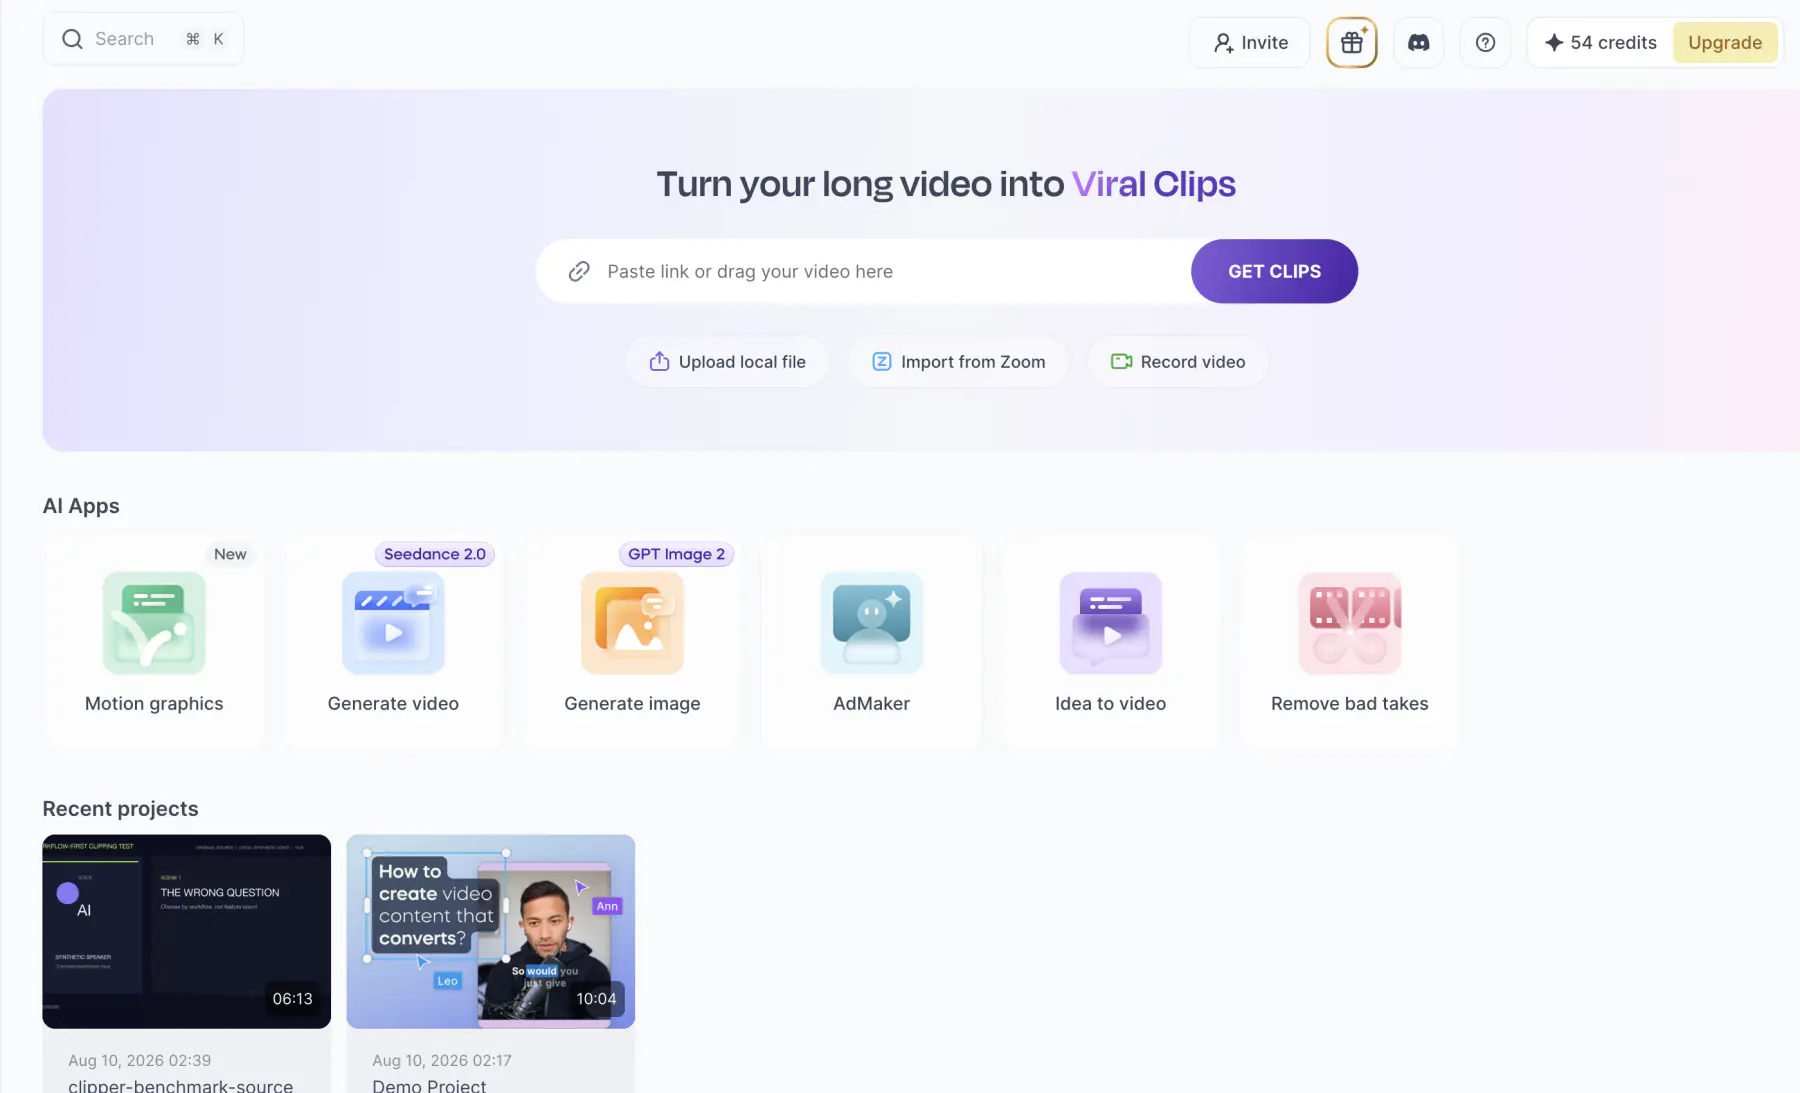This screenshot has height=1093, width=1800.
Task: Click the Demo Project title
Action: tap(429, 1085)
